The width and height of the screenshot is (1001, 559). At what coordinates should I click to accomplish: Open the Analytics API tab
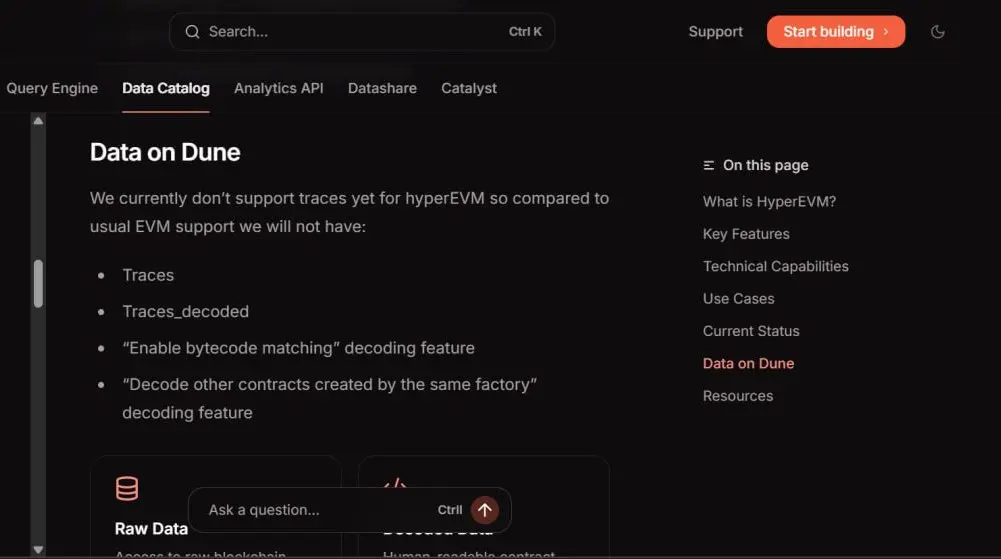(x=278, y=88)
